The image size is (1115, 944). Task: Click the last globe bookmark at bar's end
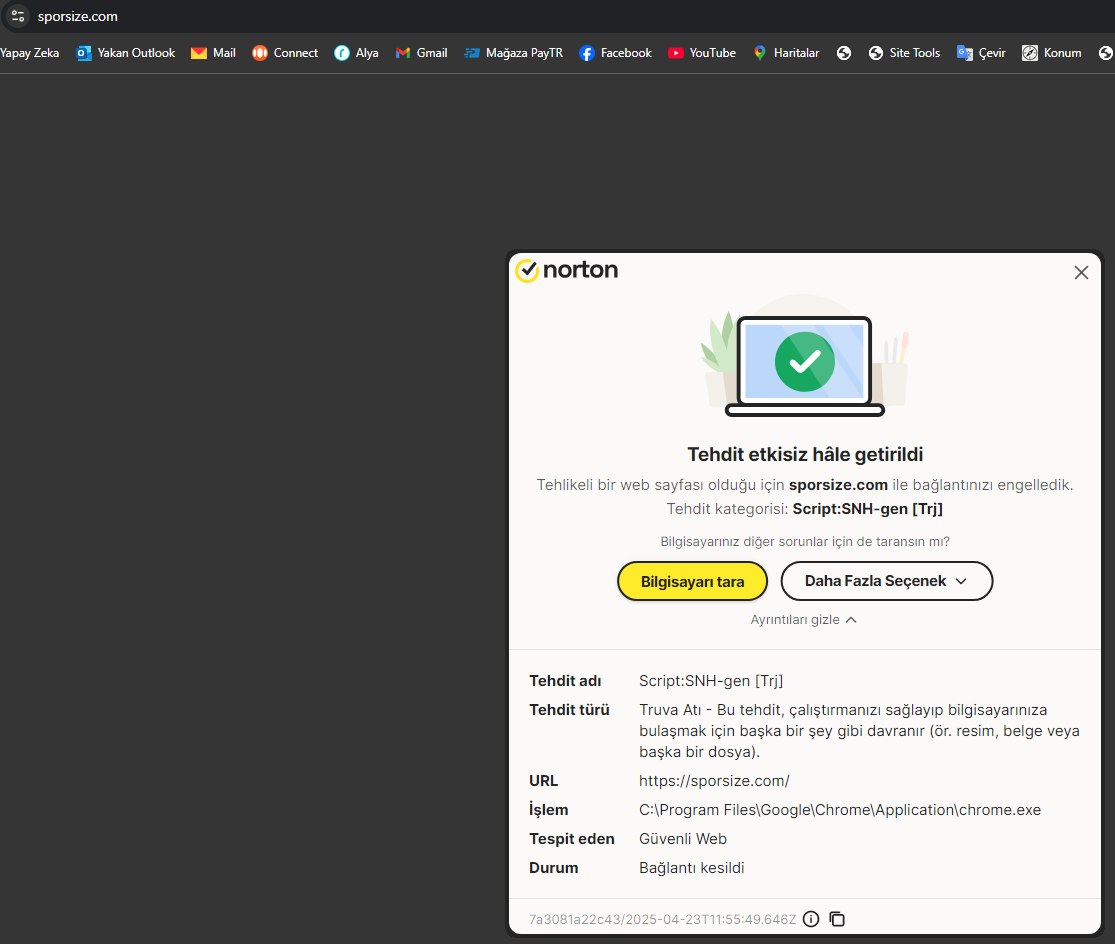[x=1106, y=53]
